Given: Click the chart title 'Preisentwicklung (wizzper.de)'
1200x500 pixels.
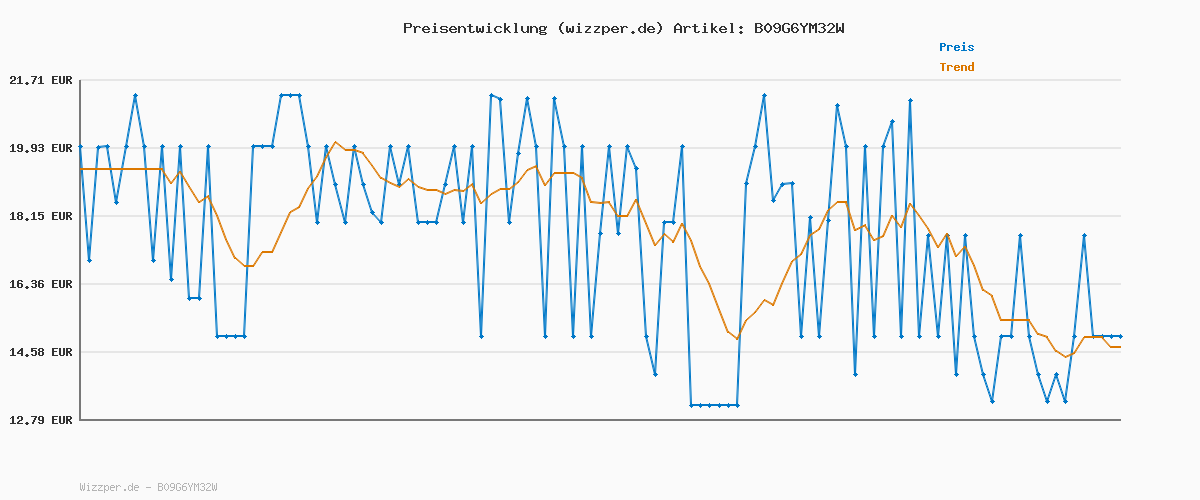Looking at the screenshot, I should pyautogui.click(x=533, y=28).
